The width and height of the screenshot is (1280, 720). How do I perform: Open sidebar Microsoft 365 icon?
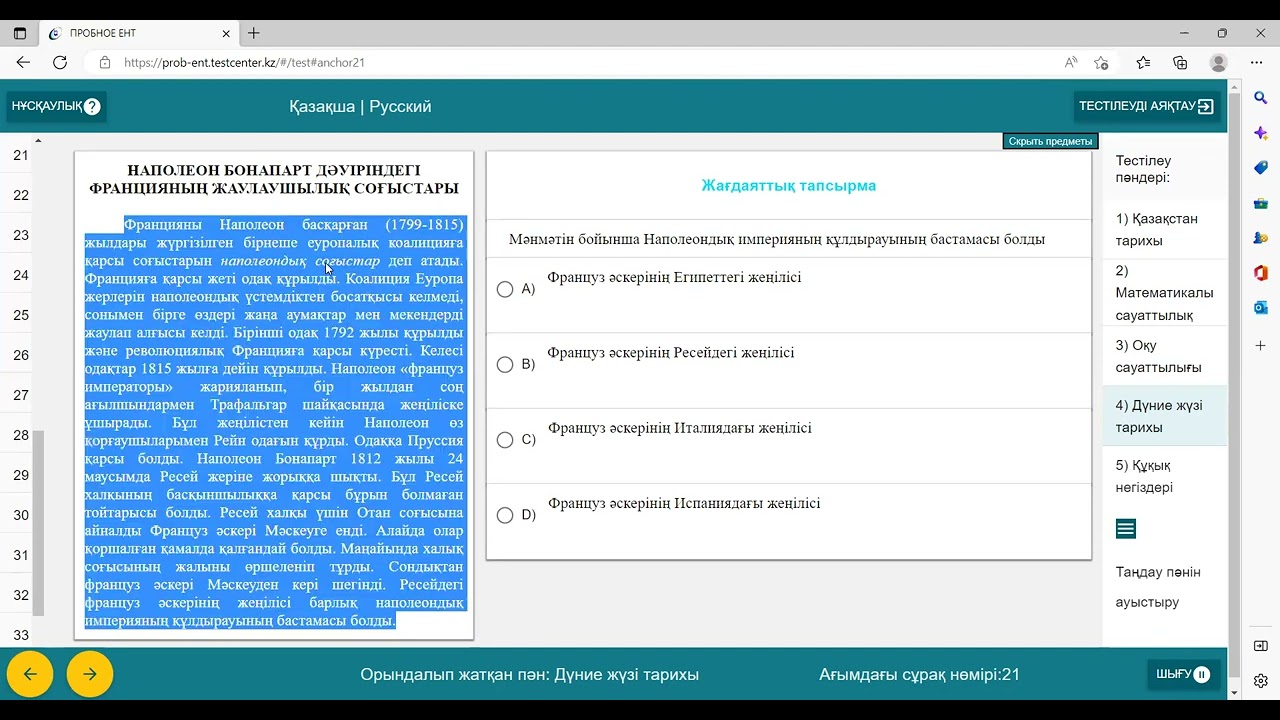pos(1260,273)
